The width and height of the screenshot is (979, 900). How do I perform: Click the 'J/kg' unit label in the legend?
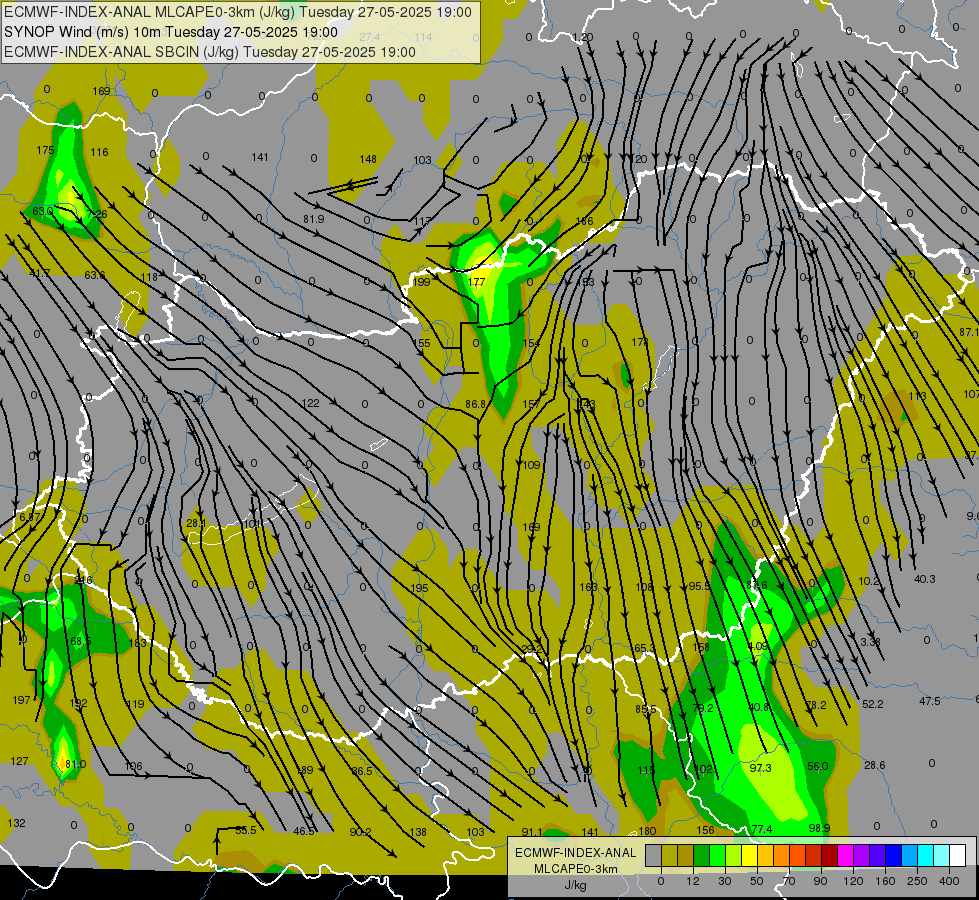[575, 885]
